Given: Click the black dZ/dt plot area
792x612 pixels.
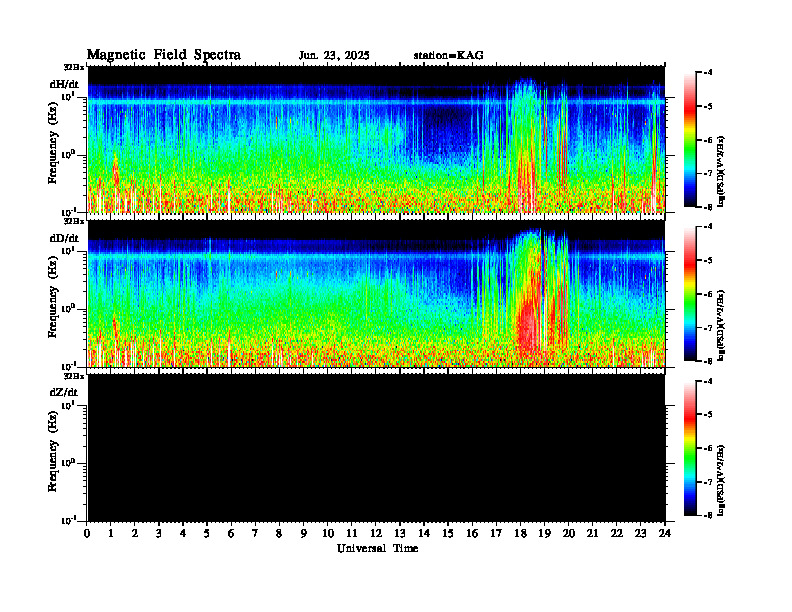Looking at the screenshot, I should pos(376,447).
